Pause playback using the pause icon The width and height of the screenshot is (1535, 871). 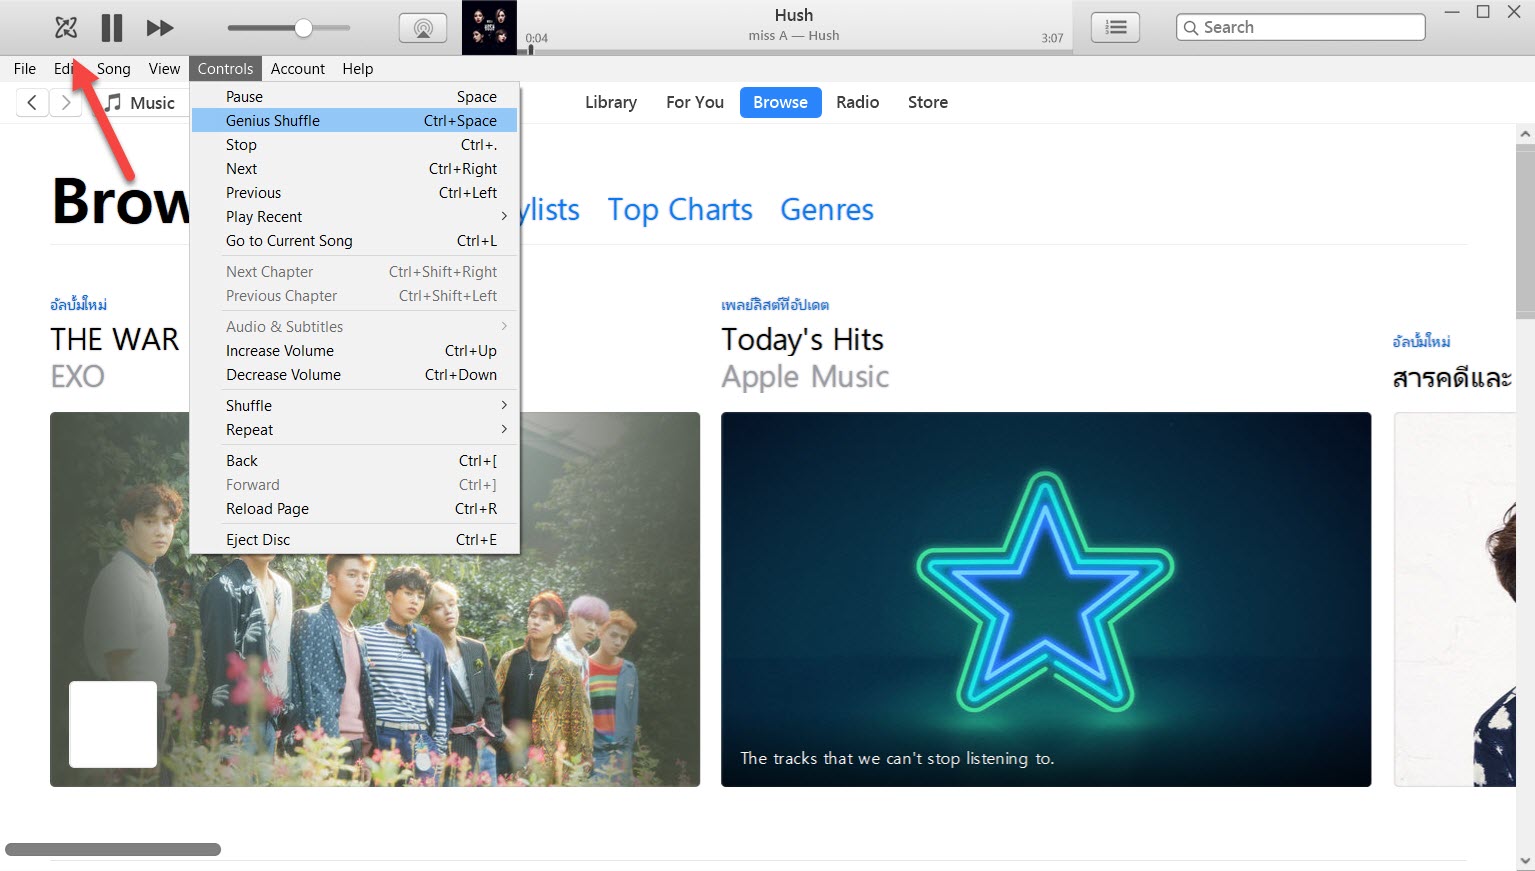111,27
